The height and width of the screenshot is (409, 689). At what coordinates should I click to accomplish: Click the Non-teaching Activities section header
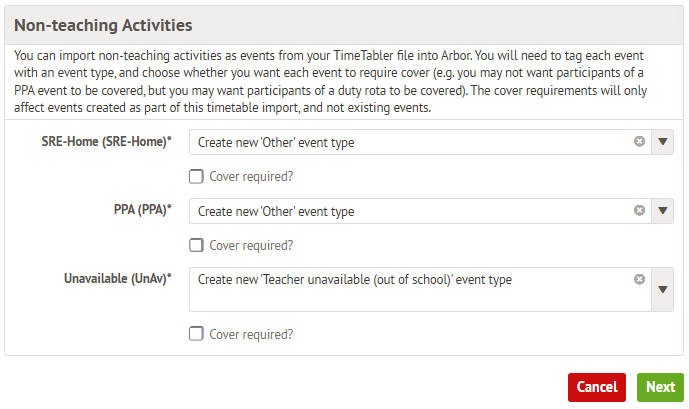[103, 24]
